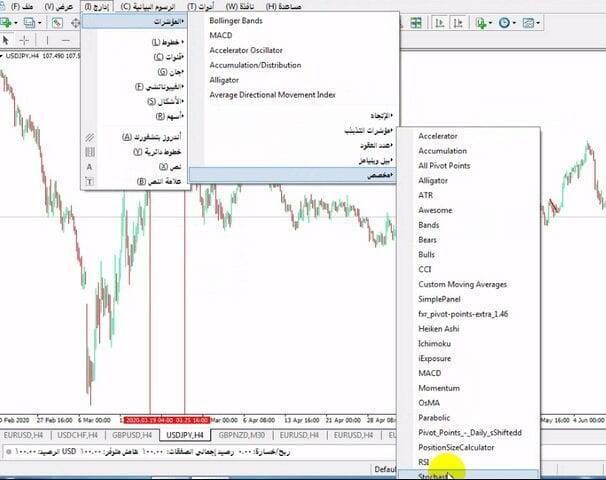This screenshot has width=606, height=480.
Task: Open the profiles dropdown arrow
Action: tap(39, 23)
